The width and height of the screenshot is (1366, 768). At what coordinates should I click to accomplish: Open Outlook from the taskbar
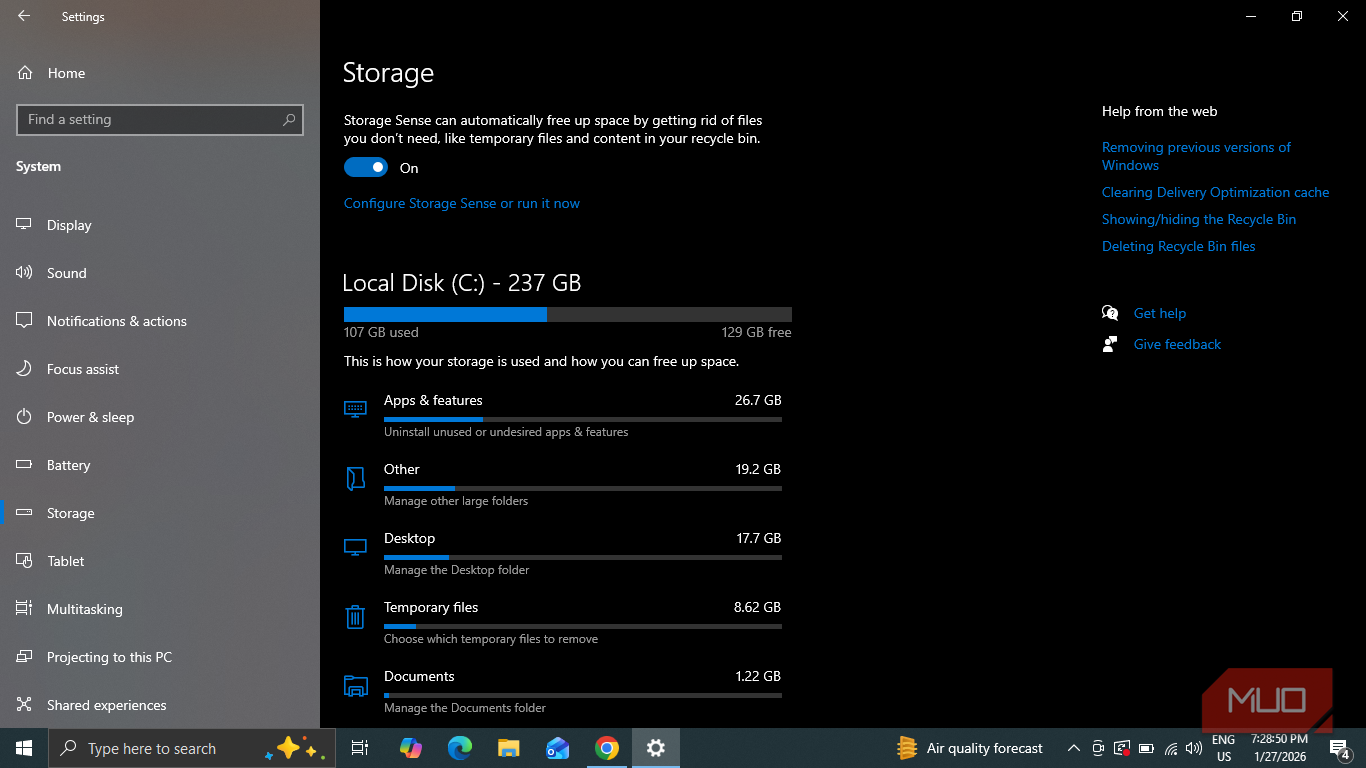(557, 748)
